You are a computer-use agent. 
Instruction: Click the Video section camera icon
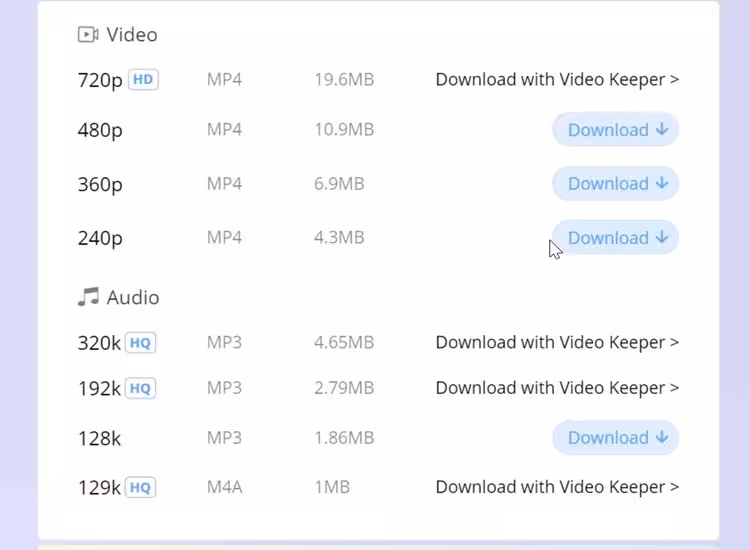coord(88,35)
